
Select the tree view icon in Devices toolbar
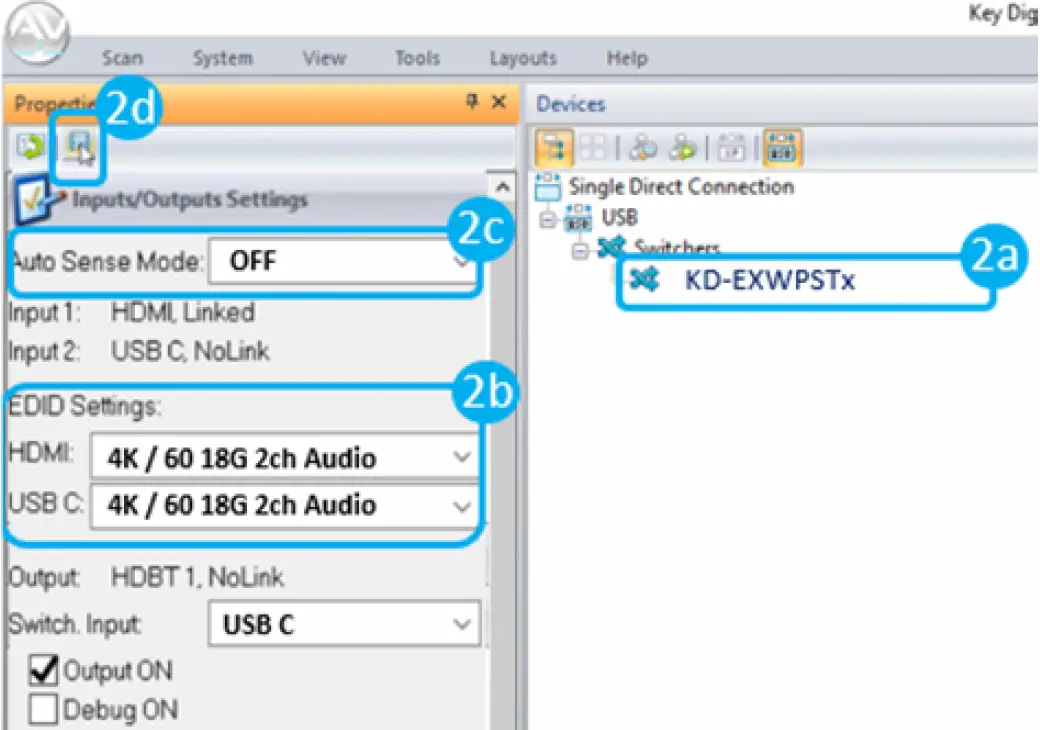(555, 148)
